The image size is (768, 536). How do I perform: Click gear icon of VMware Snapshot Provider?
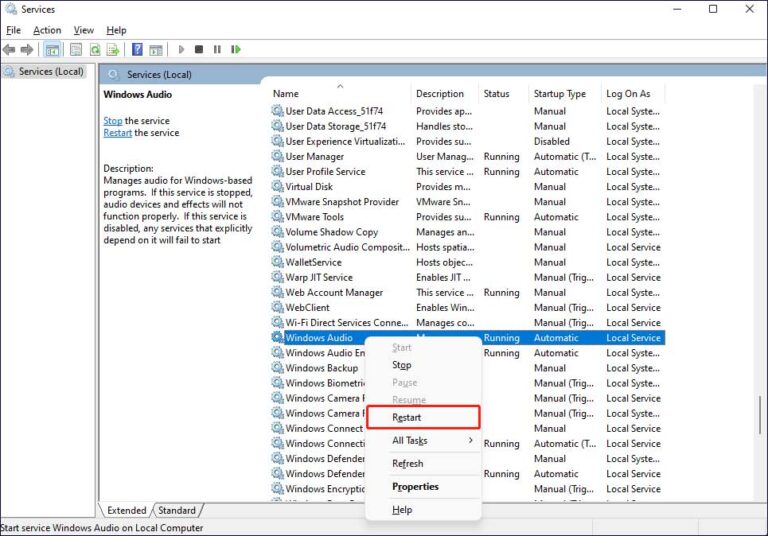[278, 202]
